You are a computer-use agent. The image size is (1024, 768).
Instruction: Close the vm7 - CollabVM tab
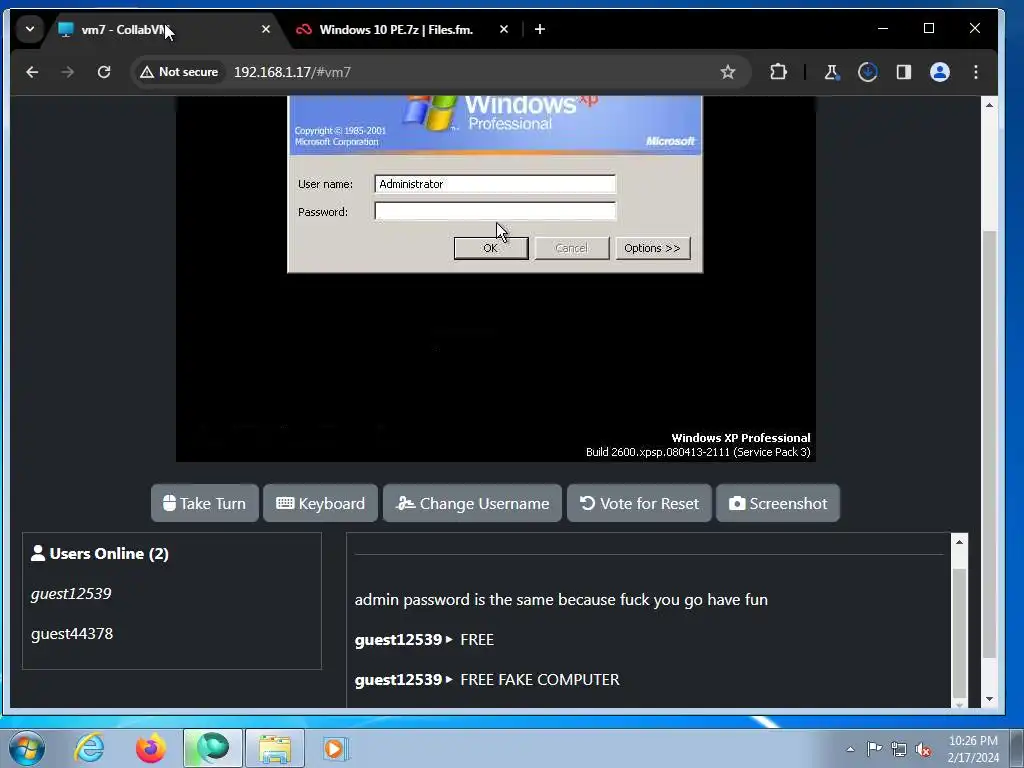pos(266,29)
